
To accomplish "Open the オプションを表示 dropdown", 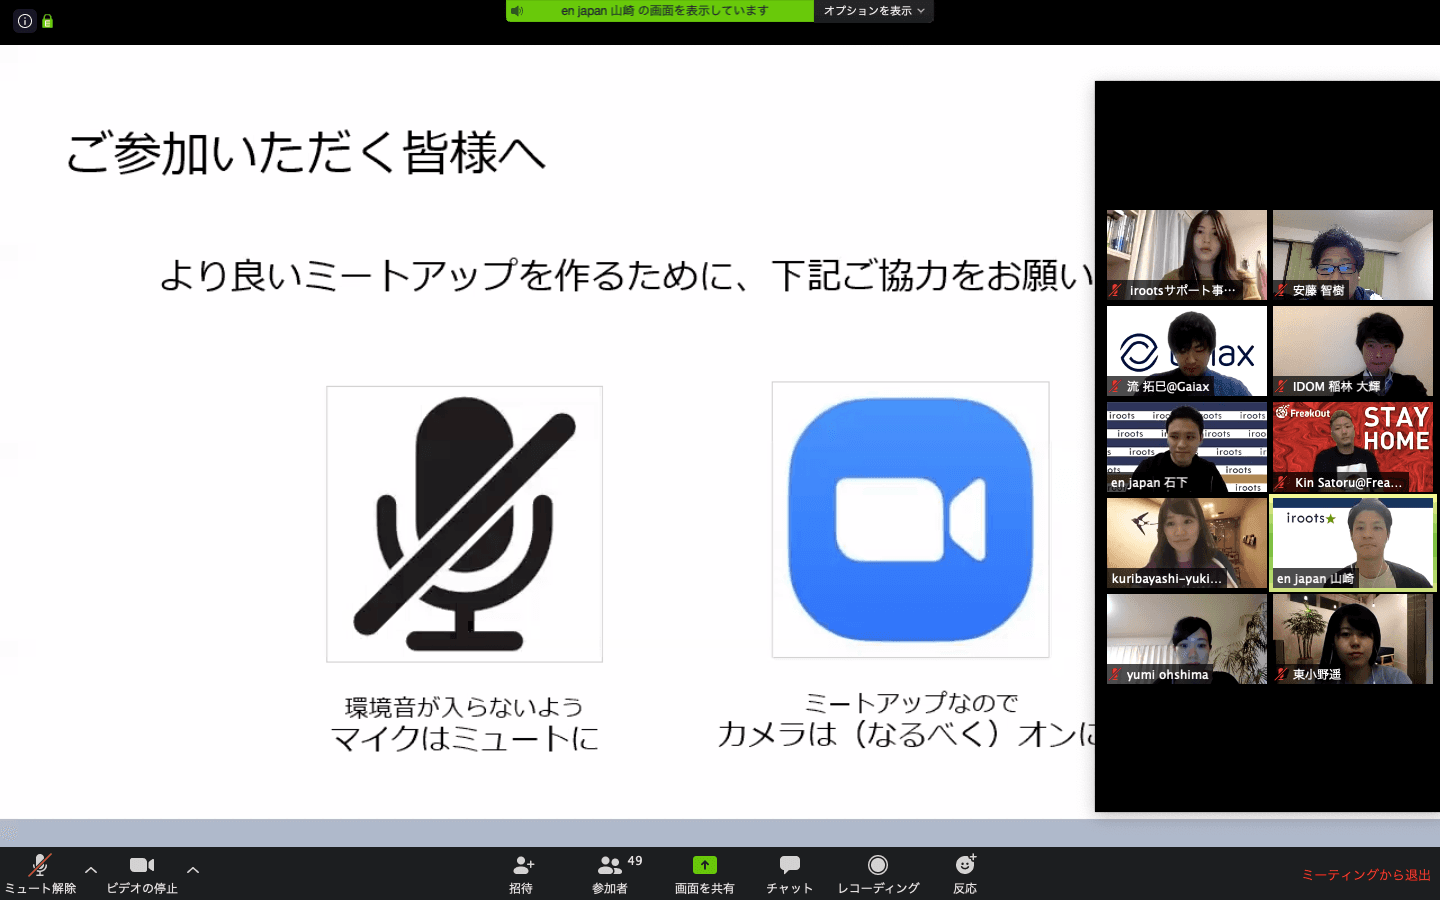I will (873, 11).
